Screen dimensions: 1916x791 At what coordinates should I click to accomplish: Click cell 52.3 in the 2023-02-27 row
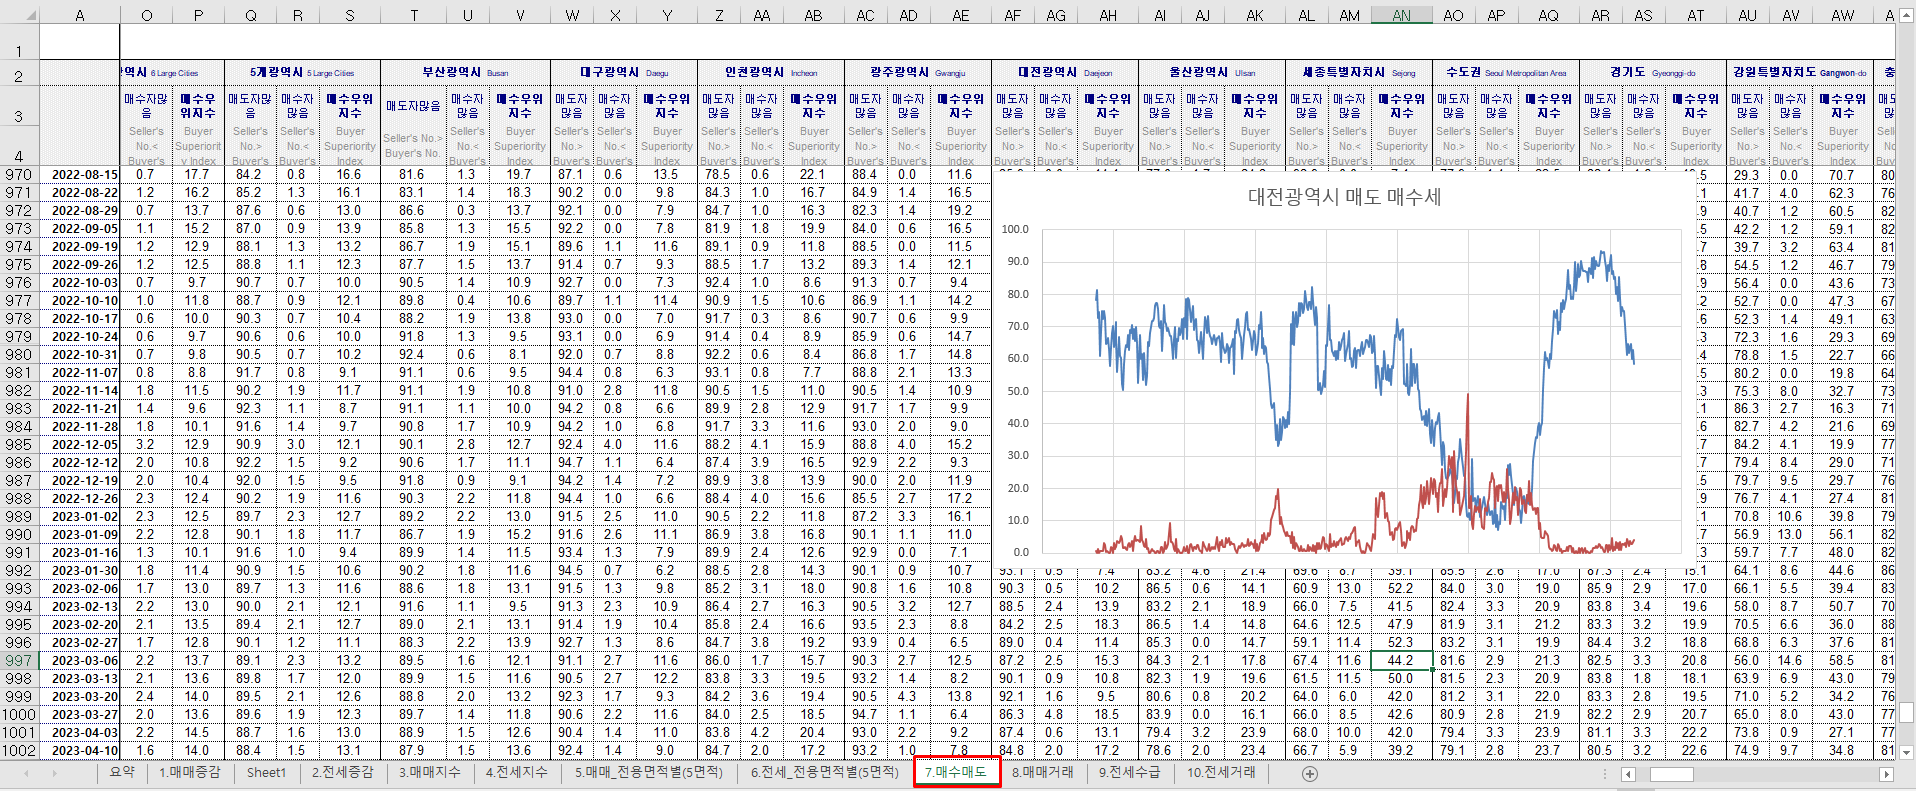pyautogui.click(x=1402, y=642)
